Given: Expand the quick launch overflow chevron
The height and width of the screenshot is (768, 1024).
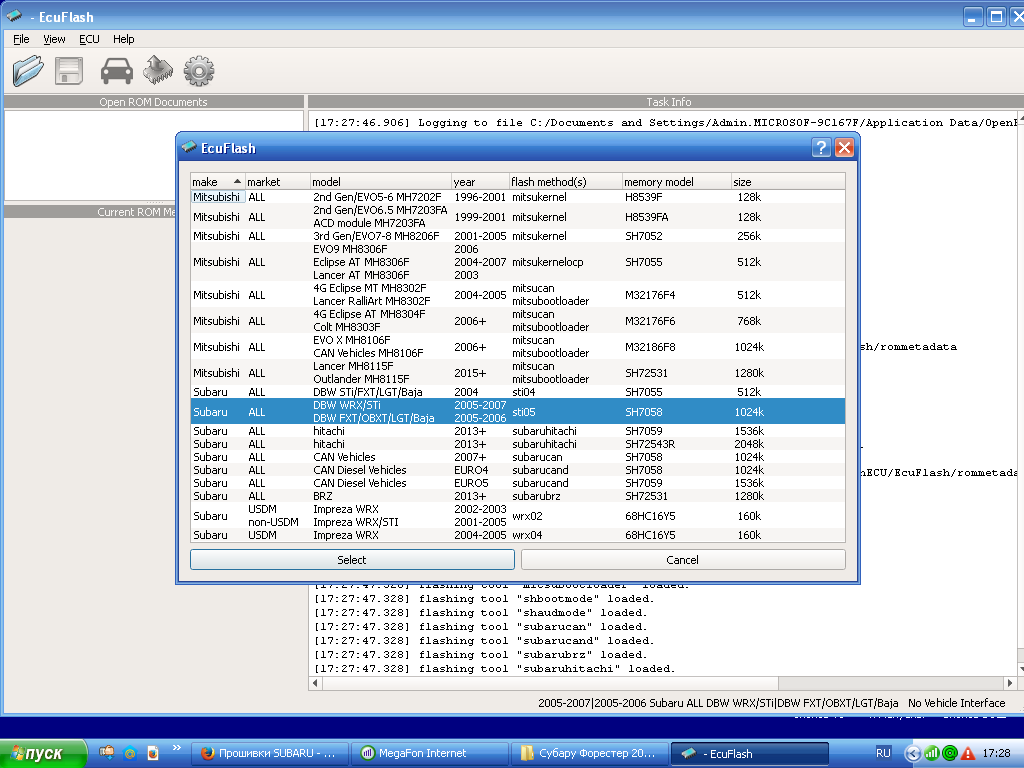Looking at the screenshot, I should click(x=177, y=748).
